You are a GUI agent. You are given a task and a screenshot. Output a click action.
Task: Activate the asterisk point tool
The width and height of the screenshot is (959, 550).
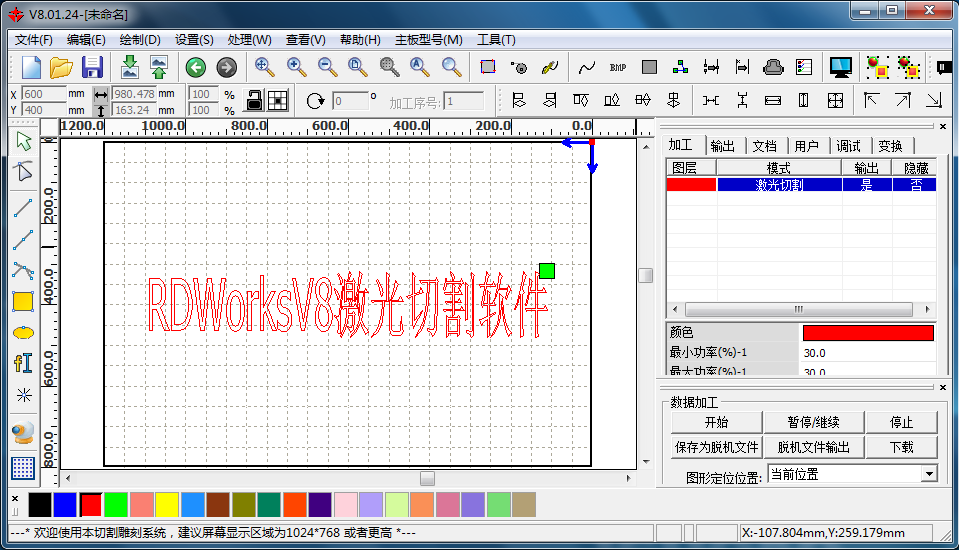24,395
